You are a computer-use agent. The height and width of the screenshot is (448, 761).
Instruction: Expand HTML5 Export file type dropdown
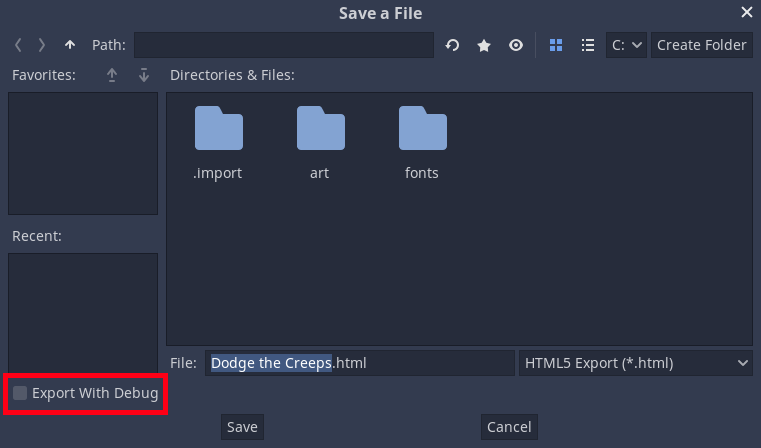636,363
